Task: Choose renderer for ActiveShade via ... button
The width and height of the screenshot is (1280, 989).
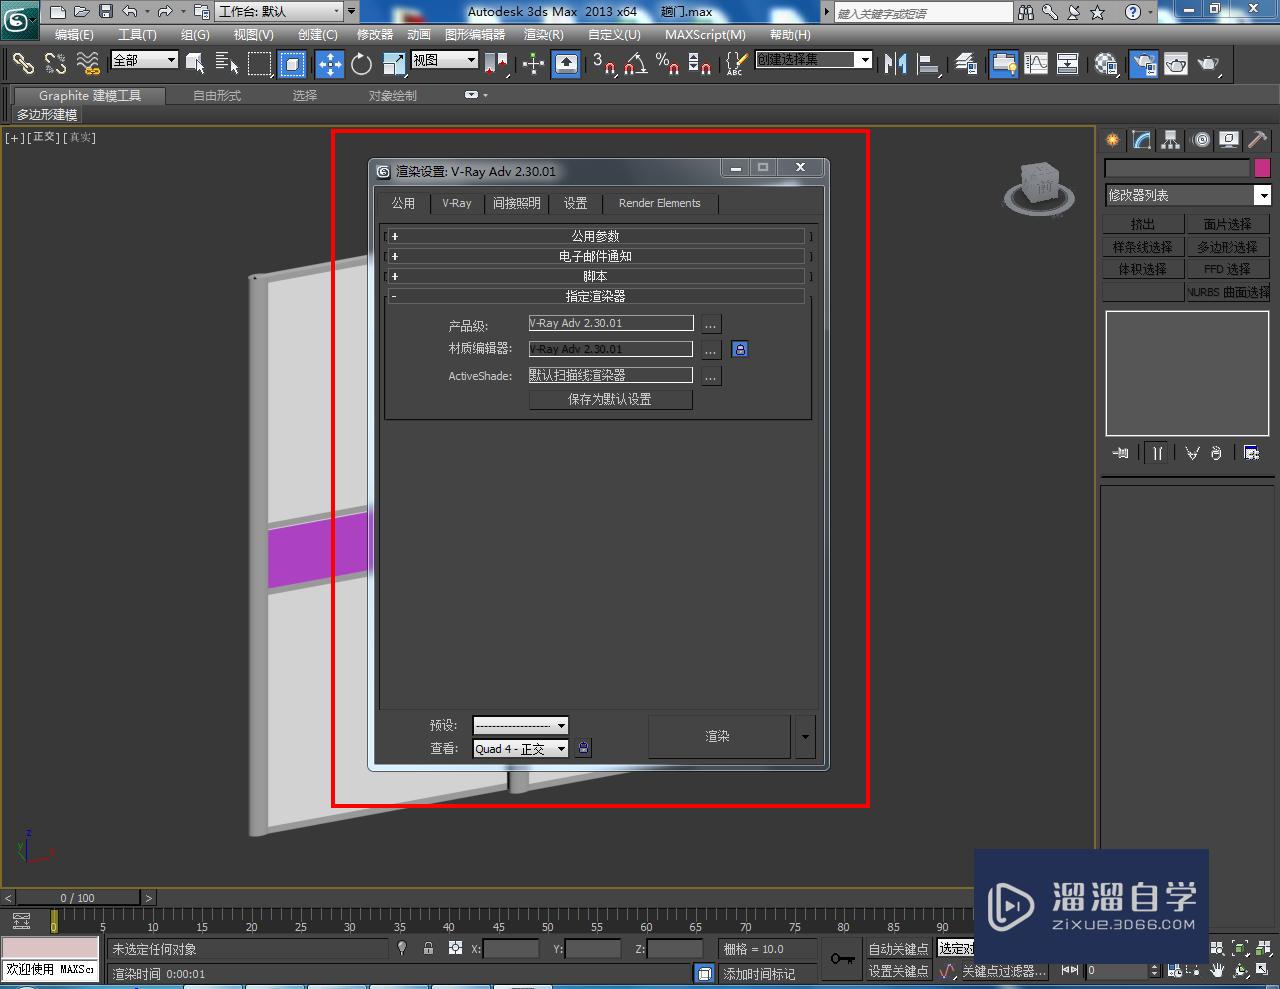Action: [711, 376]
